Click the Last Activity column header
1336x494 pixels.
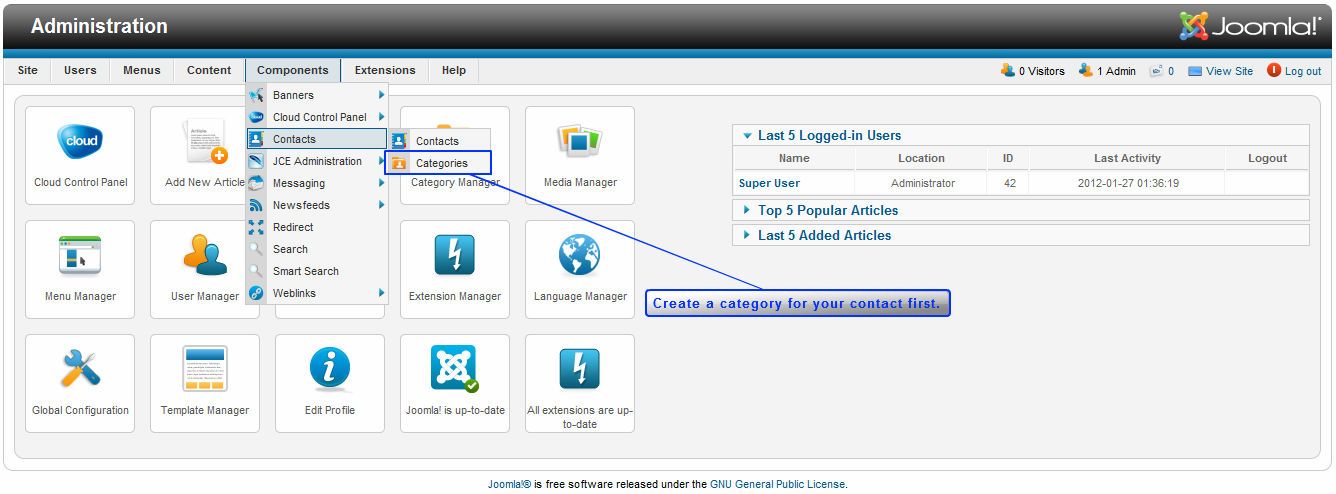[x=1127, y=158]
